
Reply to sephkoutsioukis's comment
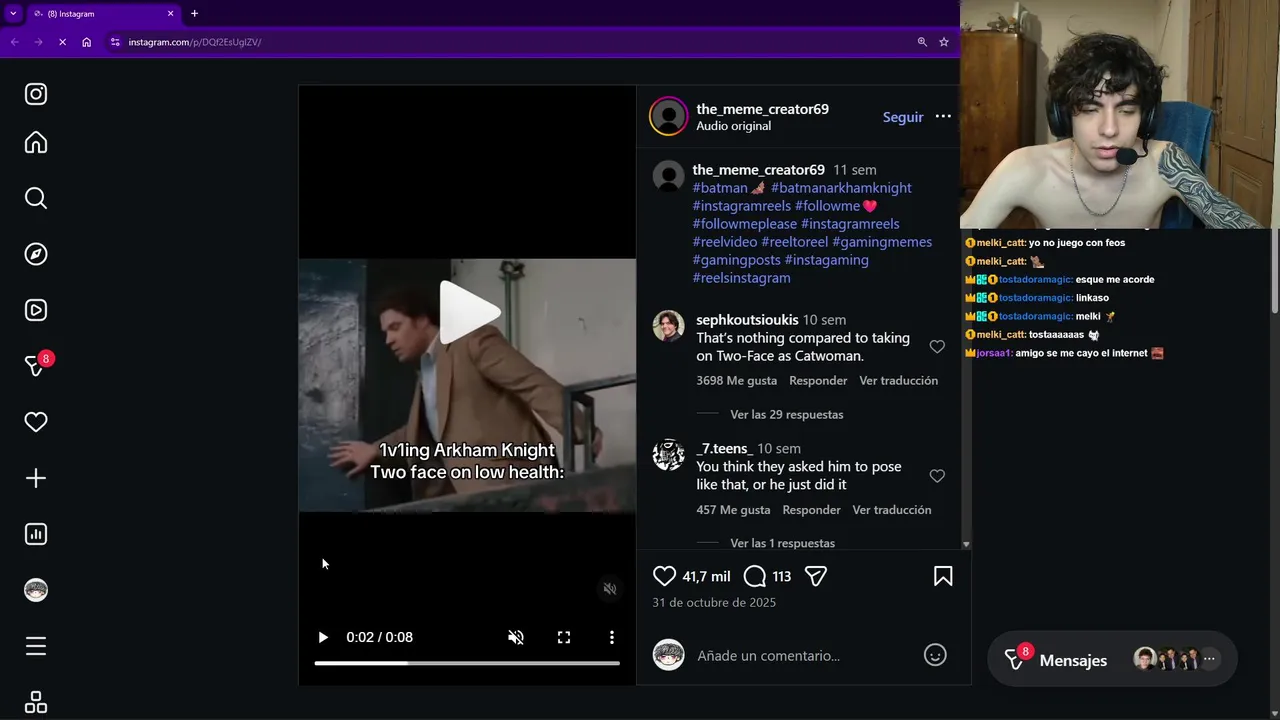818,381
